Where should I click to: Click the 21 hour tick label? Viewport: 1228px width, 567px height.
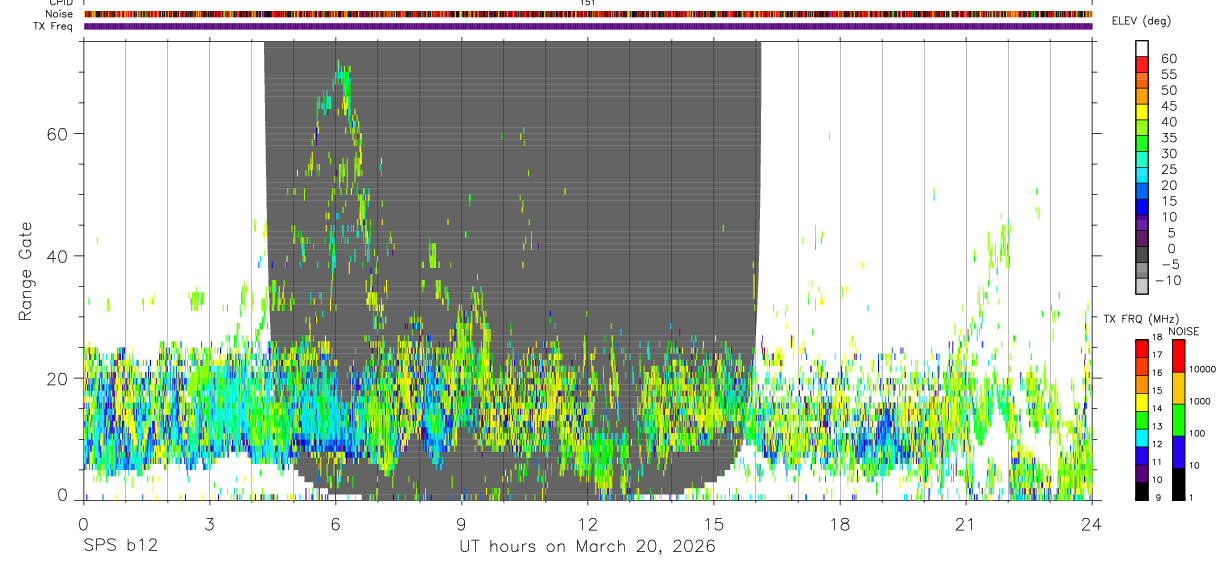[965, 524]
